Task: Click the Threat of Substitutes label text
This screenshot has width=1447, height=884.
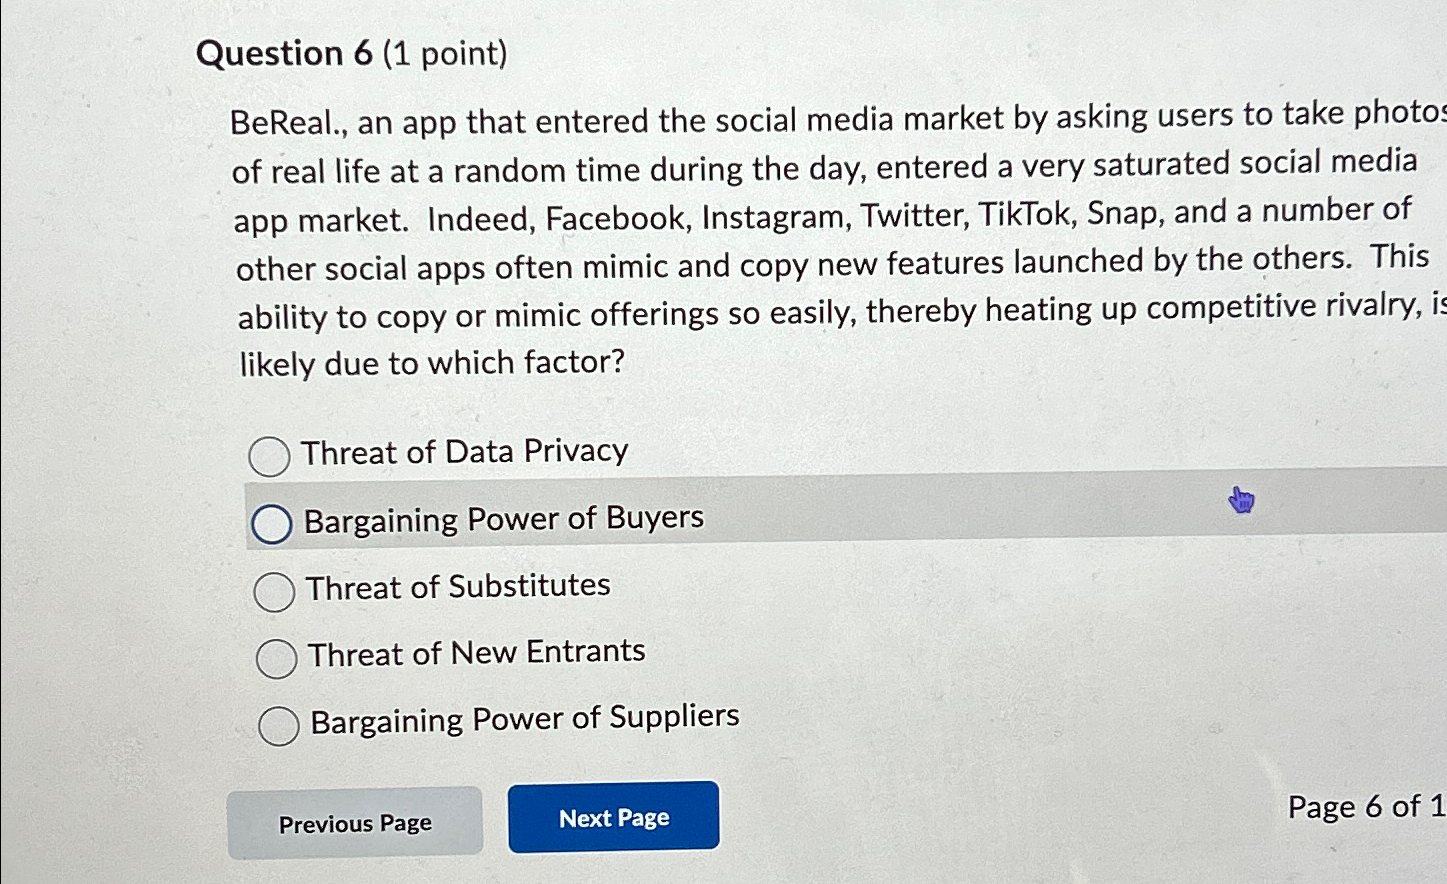Action: (456, 587)
